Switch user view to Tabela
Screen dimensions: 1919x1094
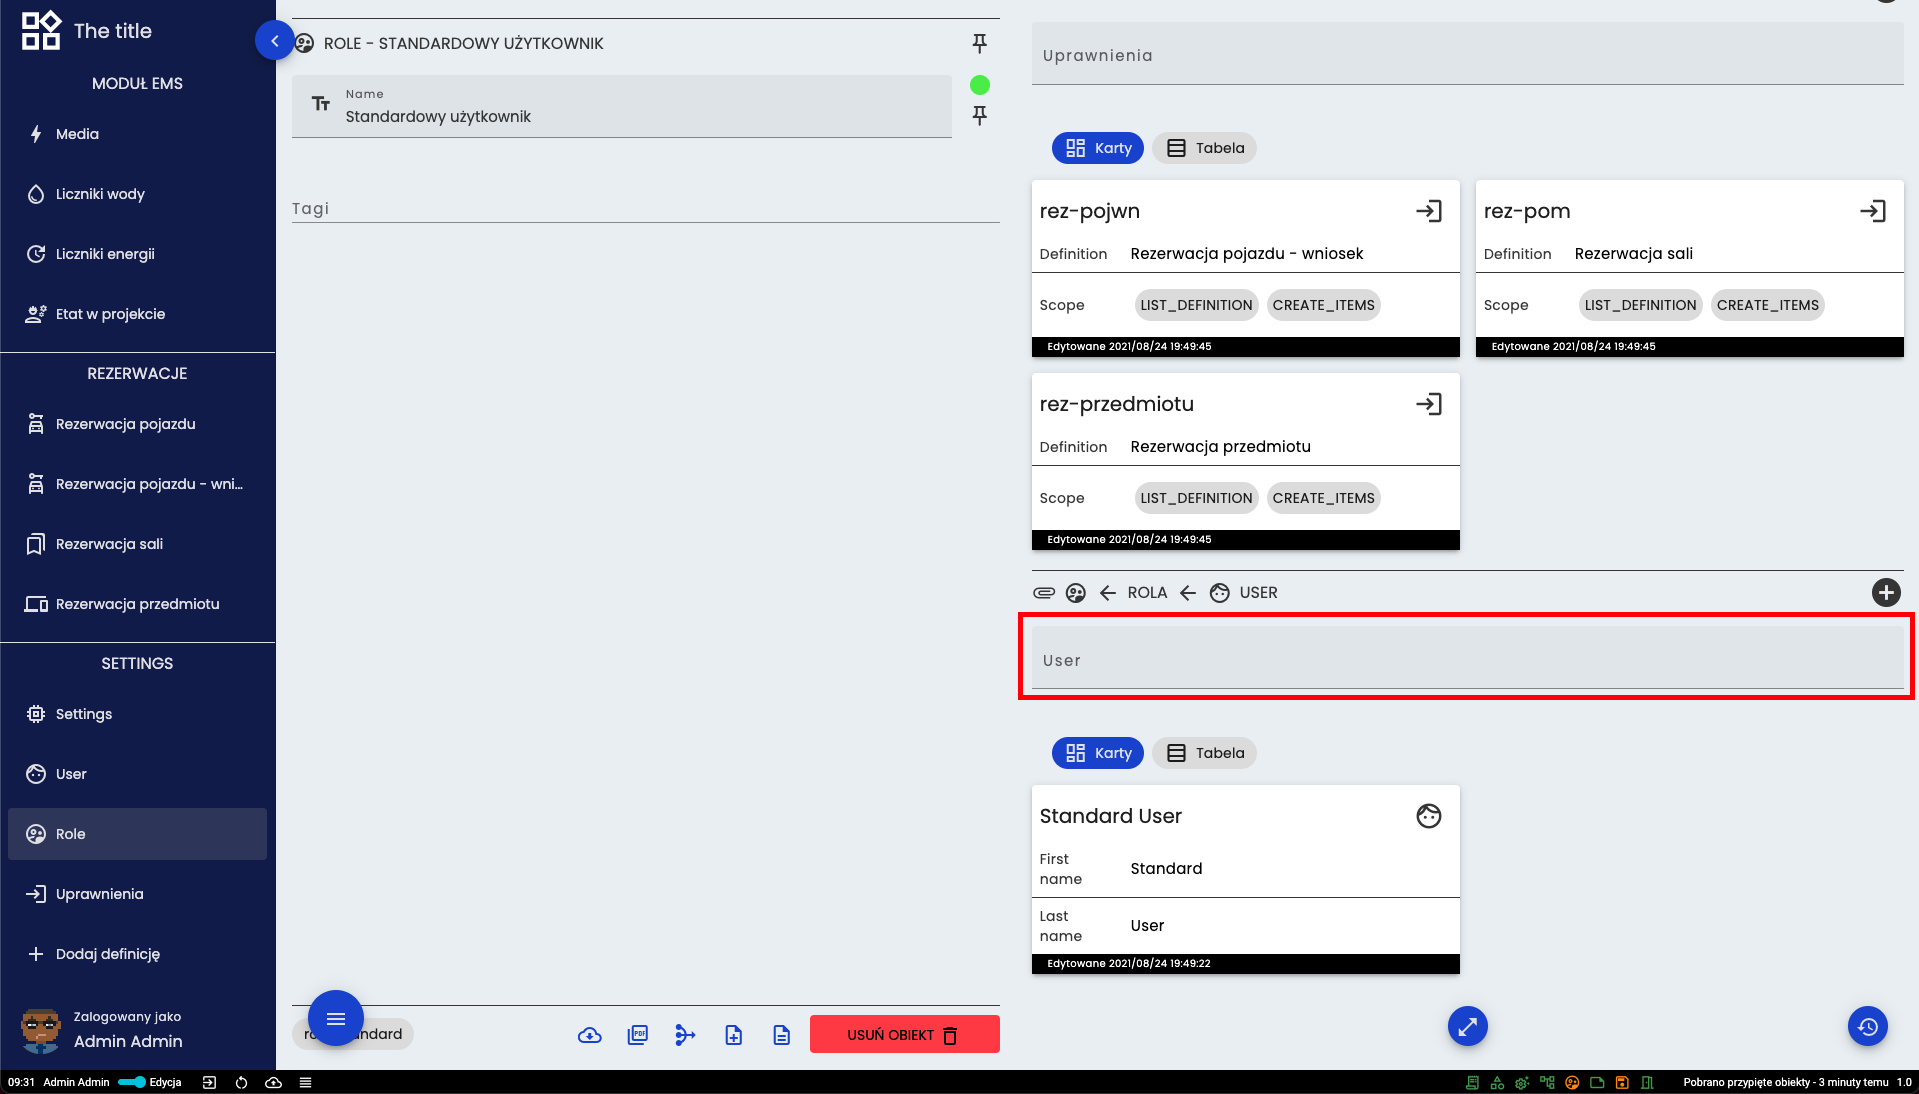point(1205,753)
